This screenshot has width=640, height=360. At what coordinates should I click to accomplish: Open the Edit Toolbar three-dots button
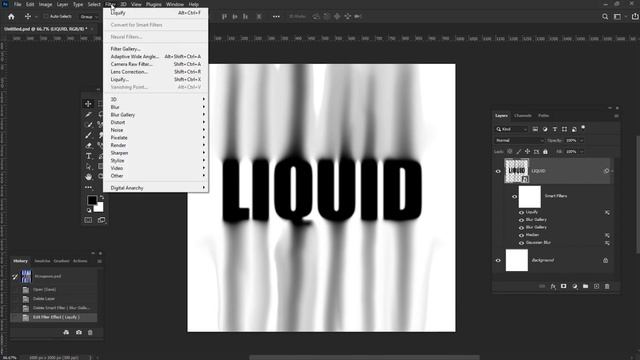click(x=88, y=187)
